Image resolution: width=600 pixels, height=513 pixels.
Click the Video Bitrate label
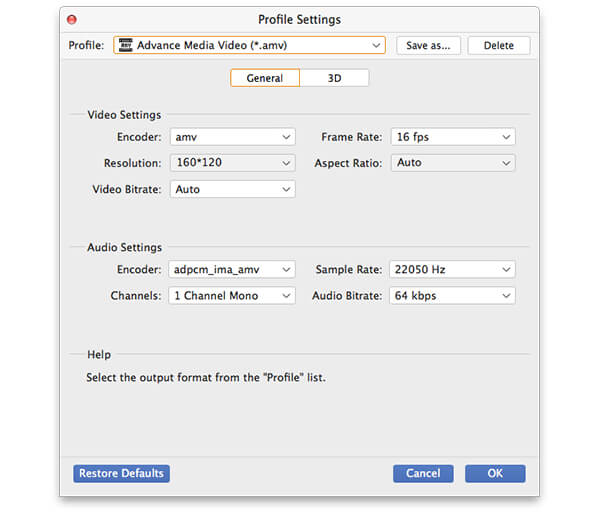click(x=127, y=189)
